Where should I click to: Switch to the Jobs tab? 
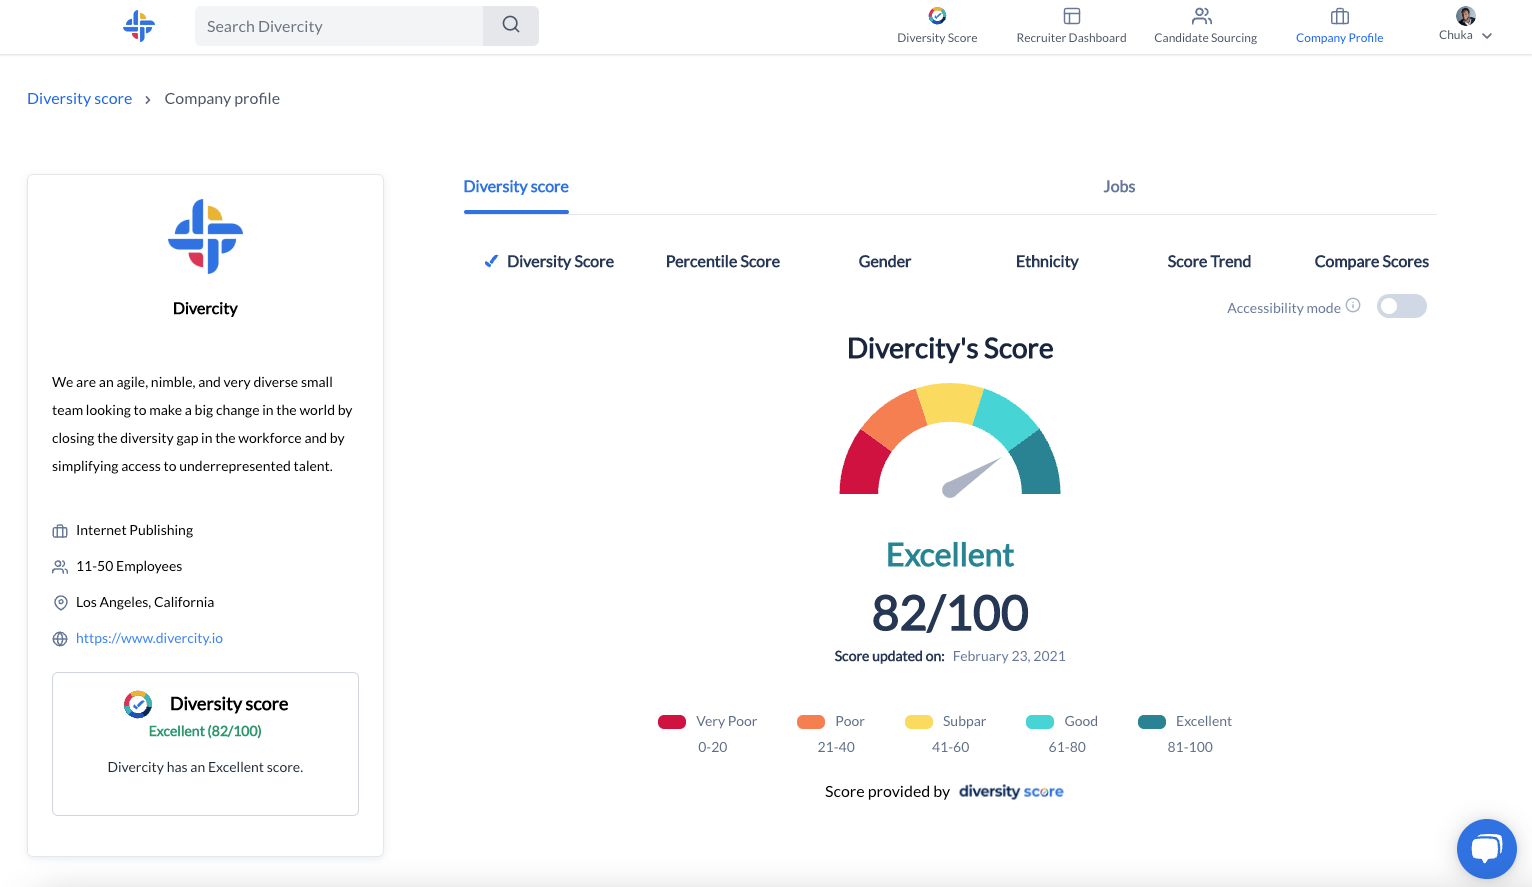point(1119,187)
